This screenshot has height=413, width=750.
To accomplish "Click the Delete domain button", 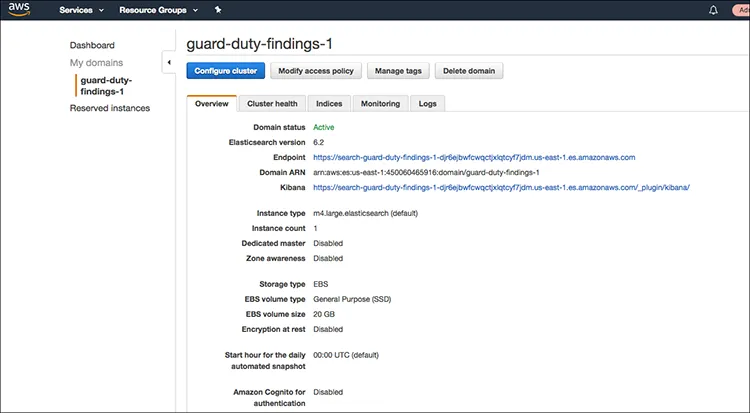I will 469,71.
